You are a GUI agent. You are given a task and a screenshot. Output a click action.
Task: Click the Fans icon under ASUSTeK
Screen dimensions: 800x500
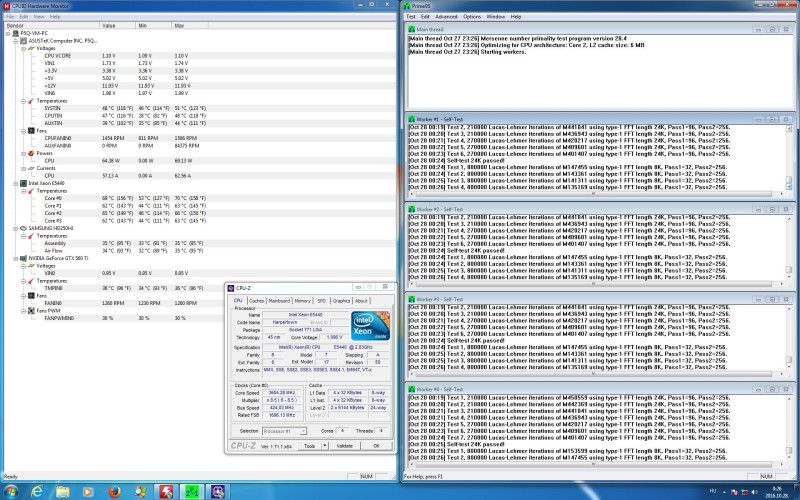click(31, 131)
